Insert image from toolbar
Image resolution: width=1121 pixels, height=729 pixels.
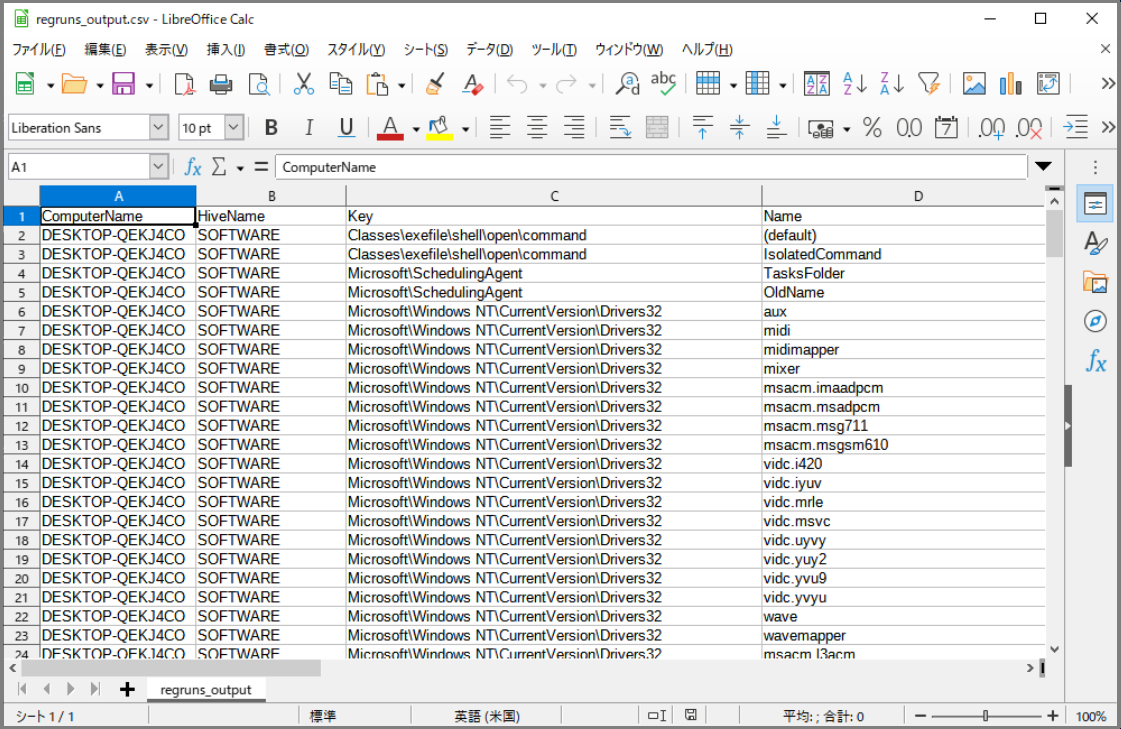[x=974, y=84]
